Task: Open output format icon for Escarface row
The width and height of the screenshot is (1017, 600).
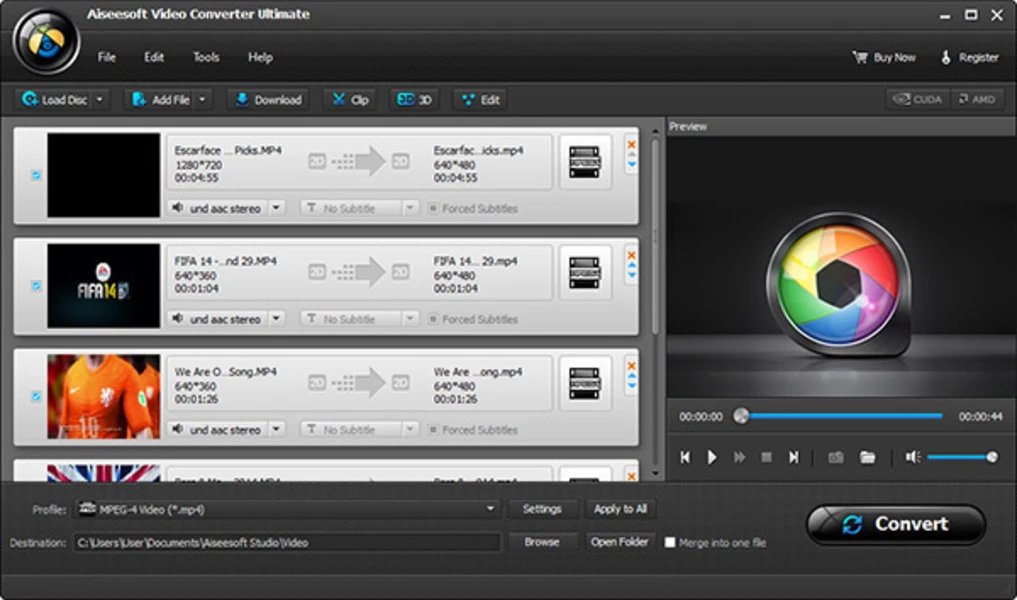Action: click(584, 162)
